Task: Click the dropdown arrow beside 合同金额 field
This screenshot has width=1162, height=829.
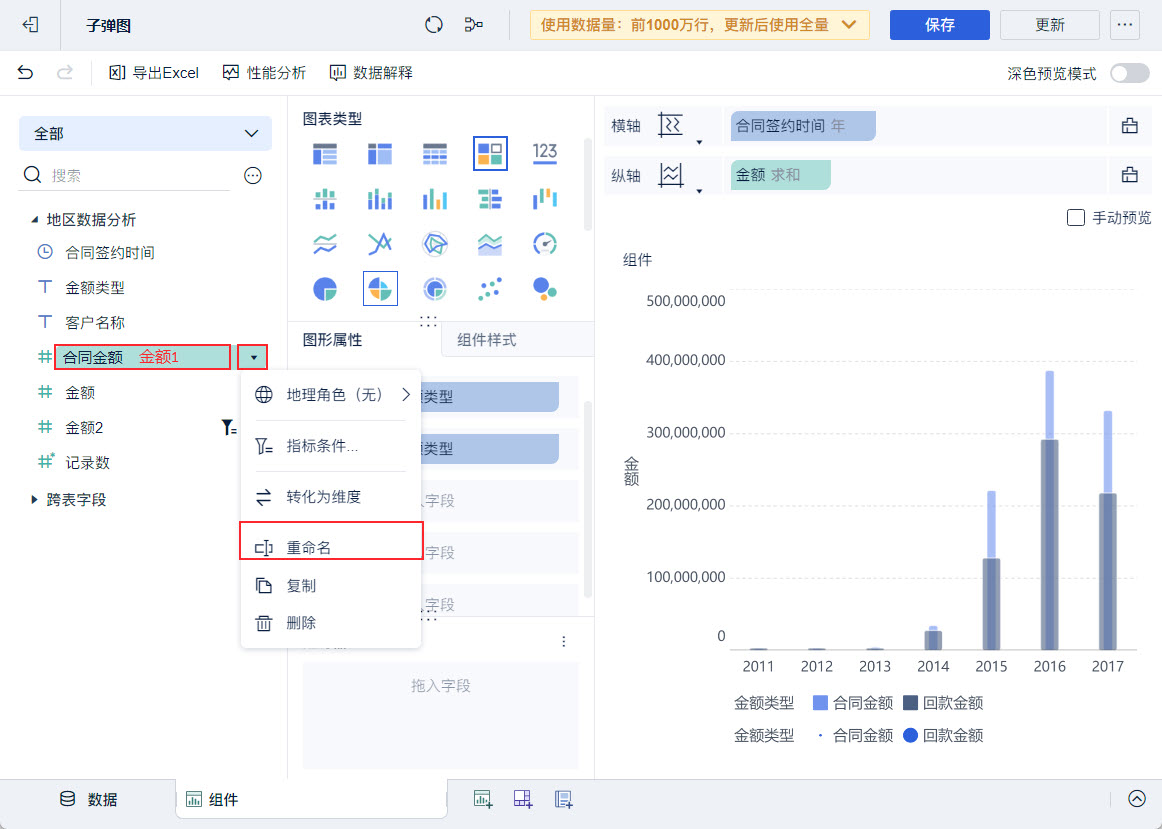Action: click(253, 358)
